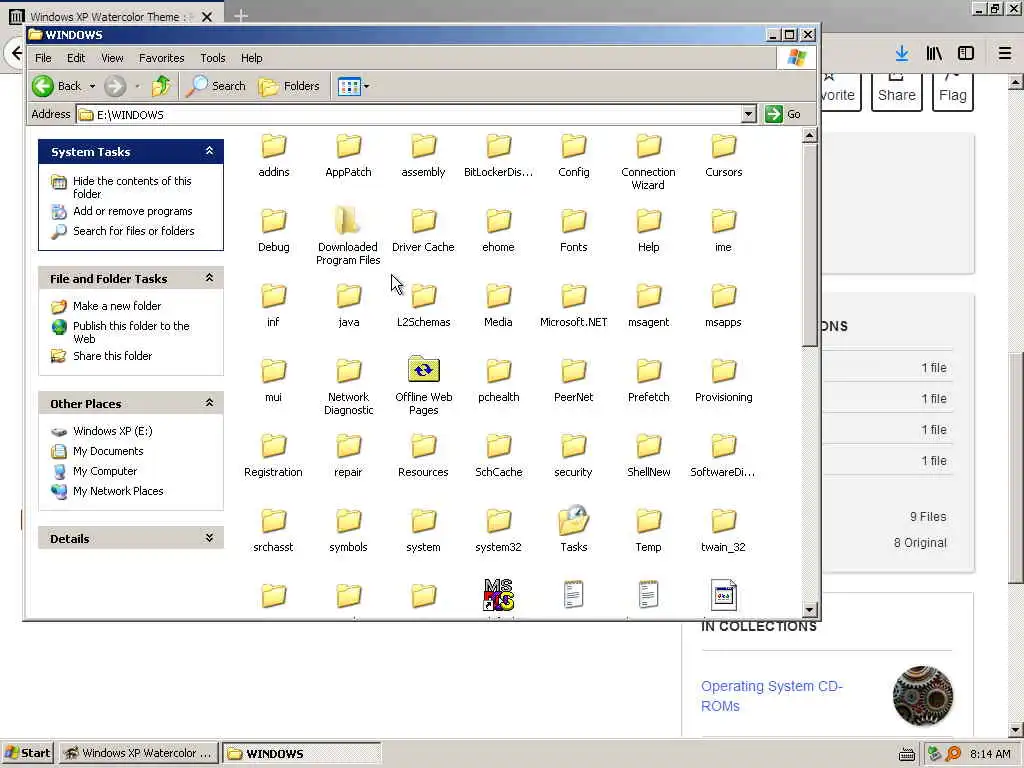Select the Media folder
The image size is (1024, 768).
498,306
